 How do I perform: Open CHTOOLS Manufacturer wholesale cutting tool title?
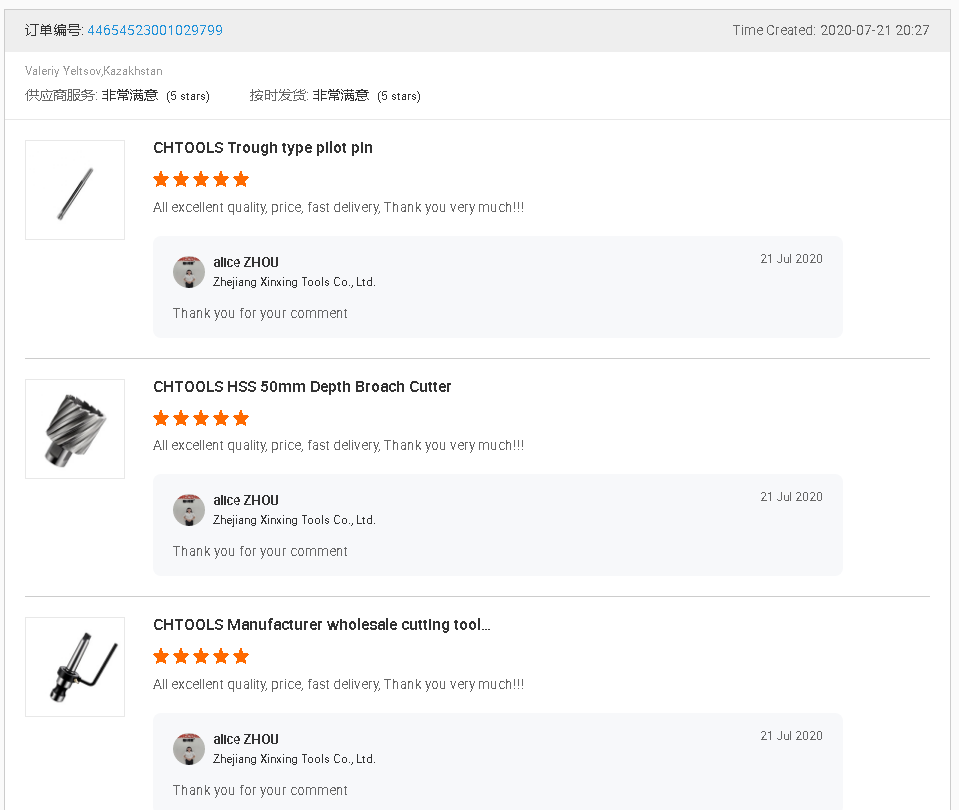(x=321, y=625)
